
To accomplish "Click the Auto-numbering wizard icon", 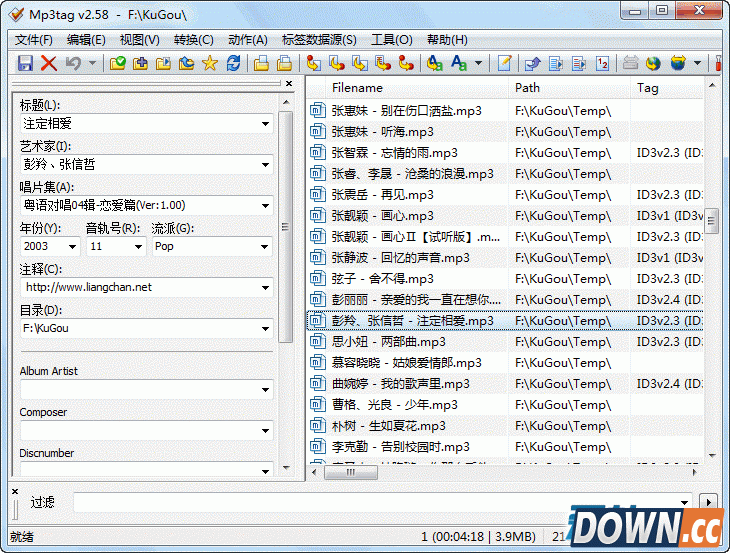I will [602, 63].
